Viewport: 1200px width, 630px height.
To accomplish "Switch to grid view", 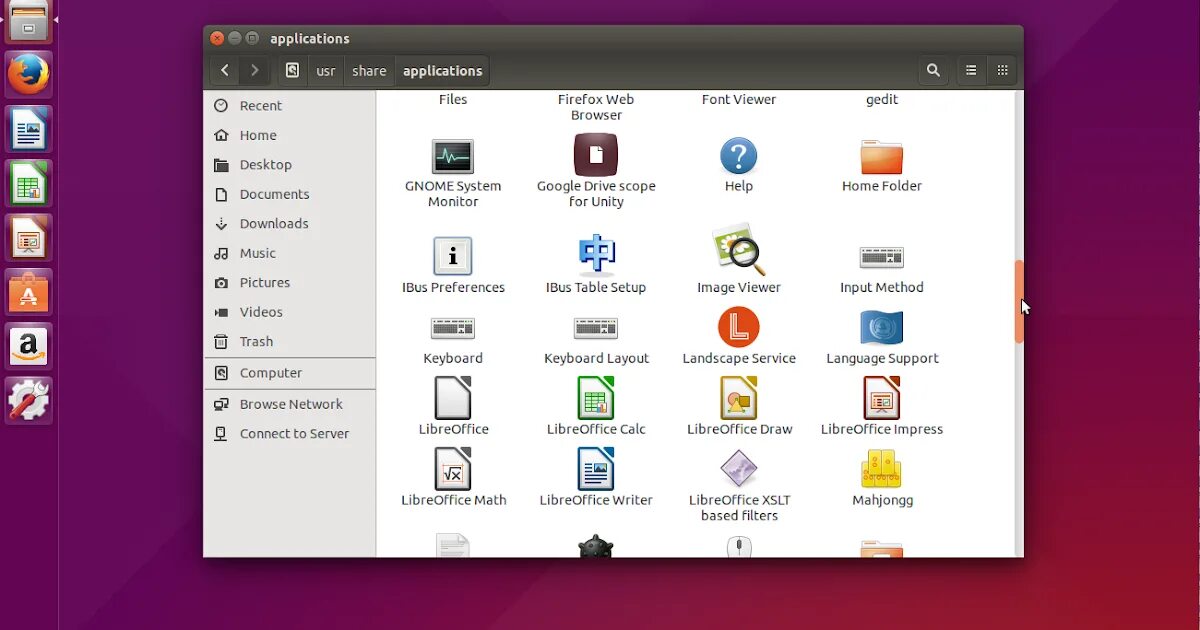I will (x=1002, y=70).
